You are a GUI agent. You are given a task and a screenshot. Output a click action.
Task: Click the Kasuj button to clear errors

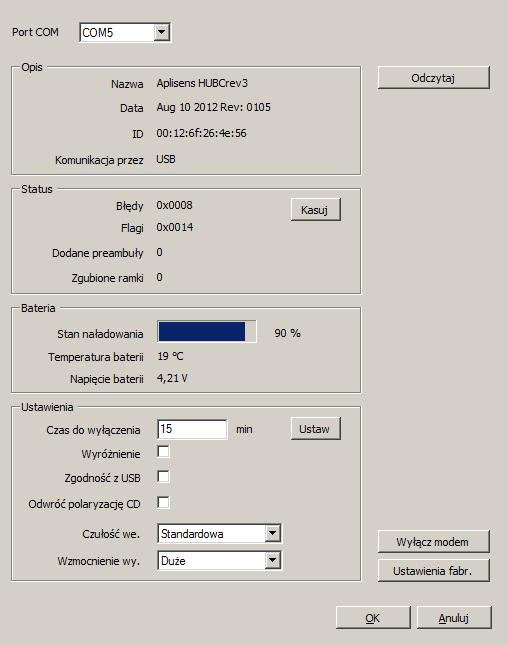315,210
